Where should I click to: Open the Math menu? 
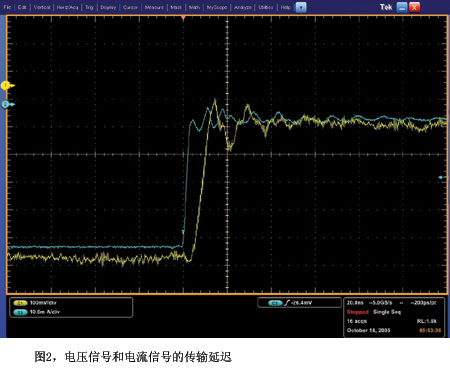(194, 7)
